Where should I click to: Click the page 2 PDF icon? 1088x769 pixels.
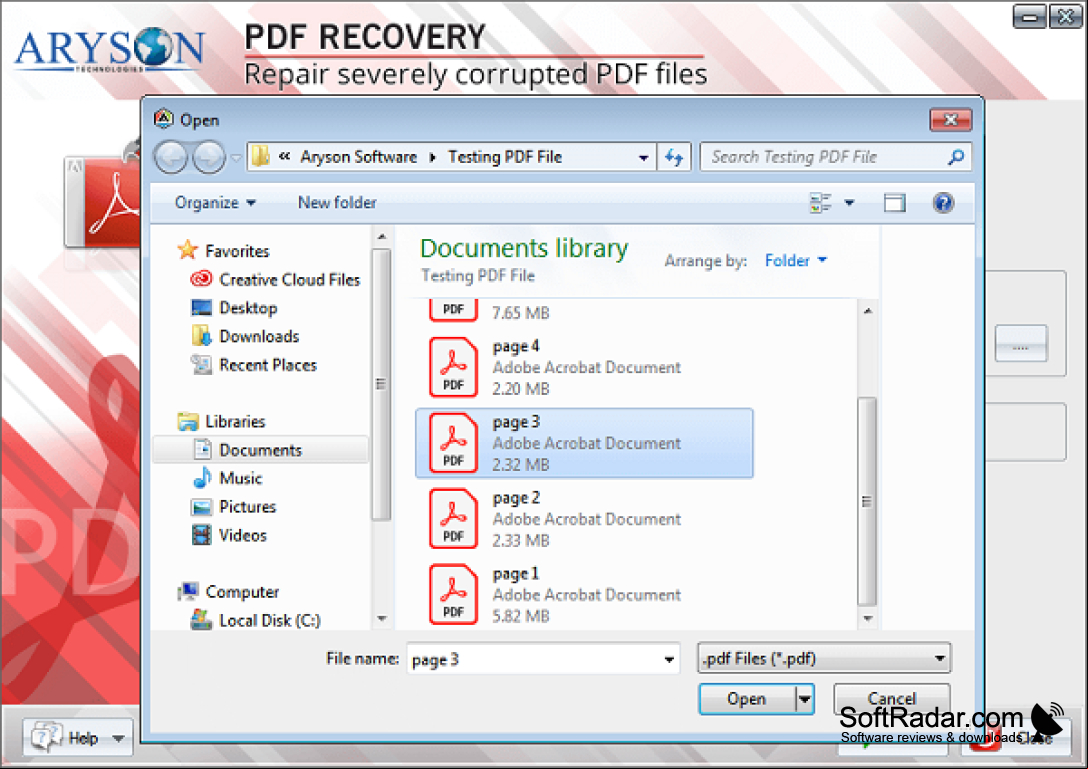[x=453, y=518]
